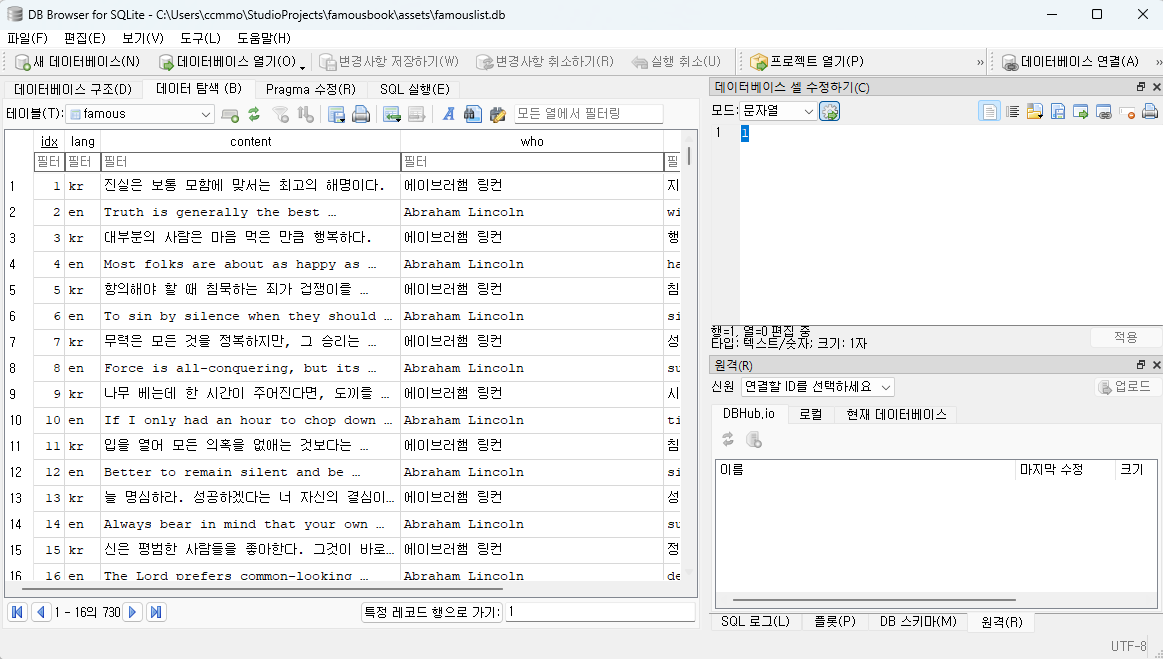Click the green refresh table data icon
The image size is (1163, 659).
254,114
